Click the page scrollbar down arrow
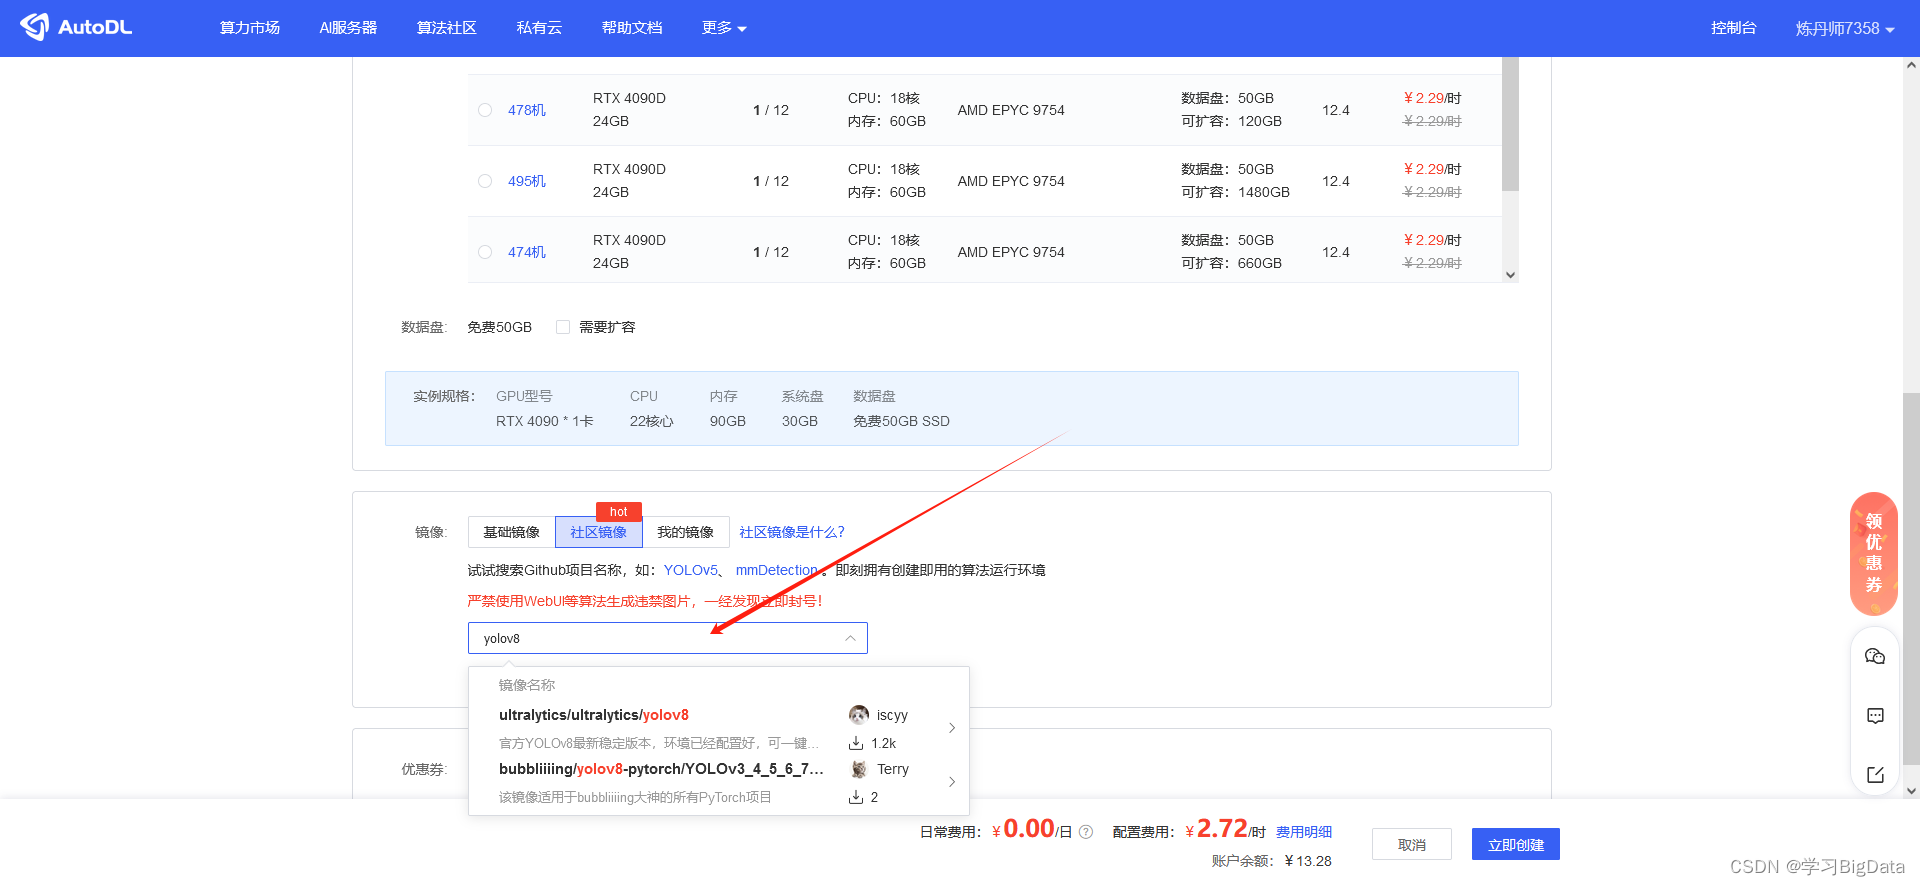 point(1911,790)
